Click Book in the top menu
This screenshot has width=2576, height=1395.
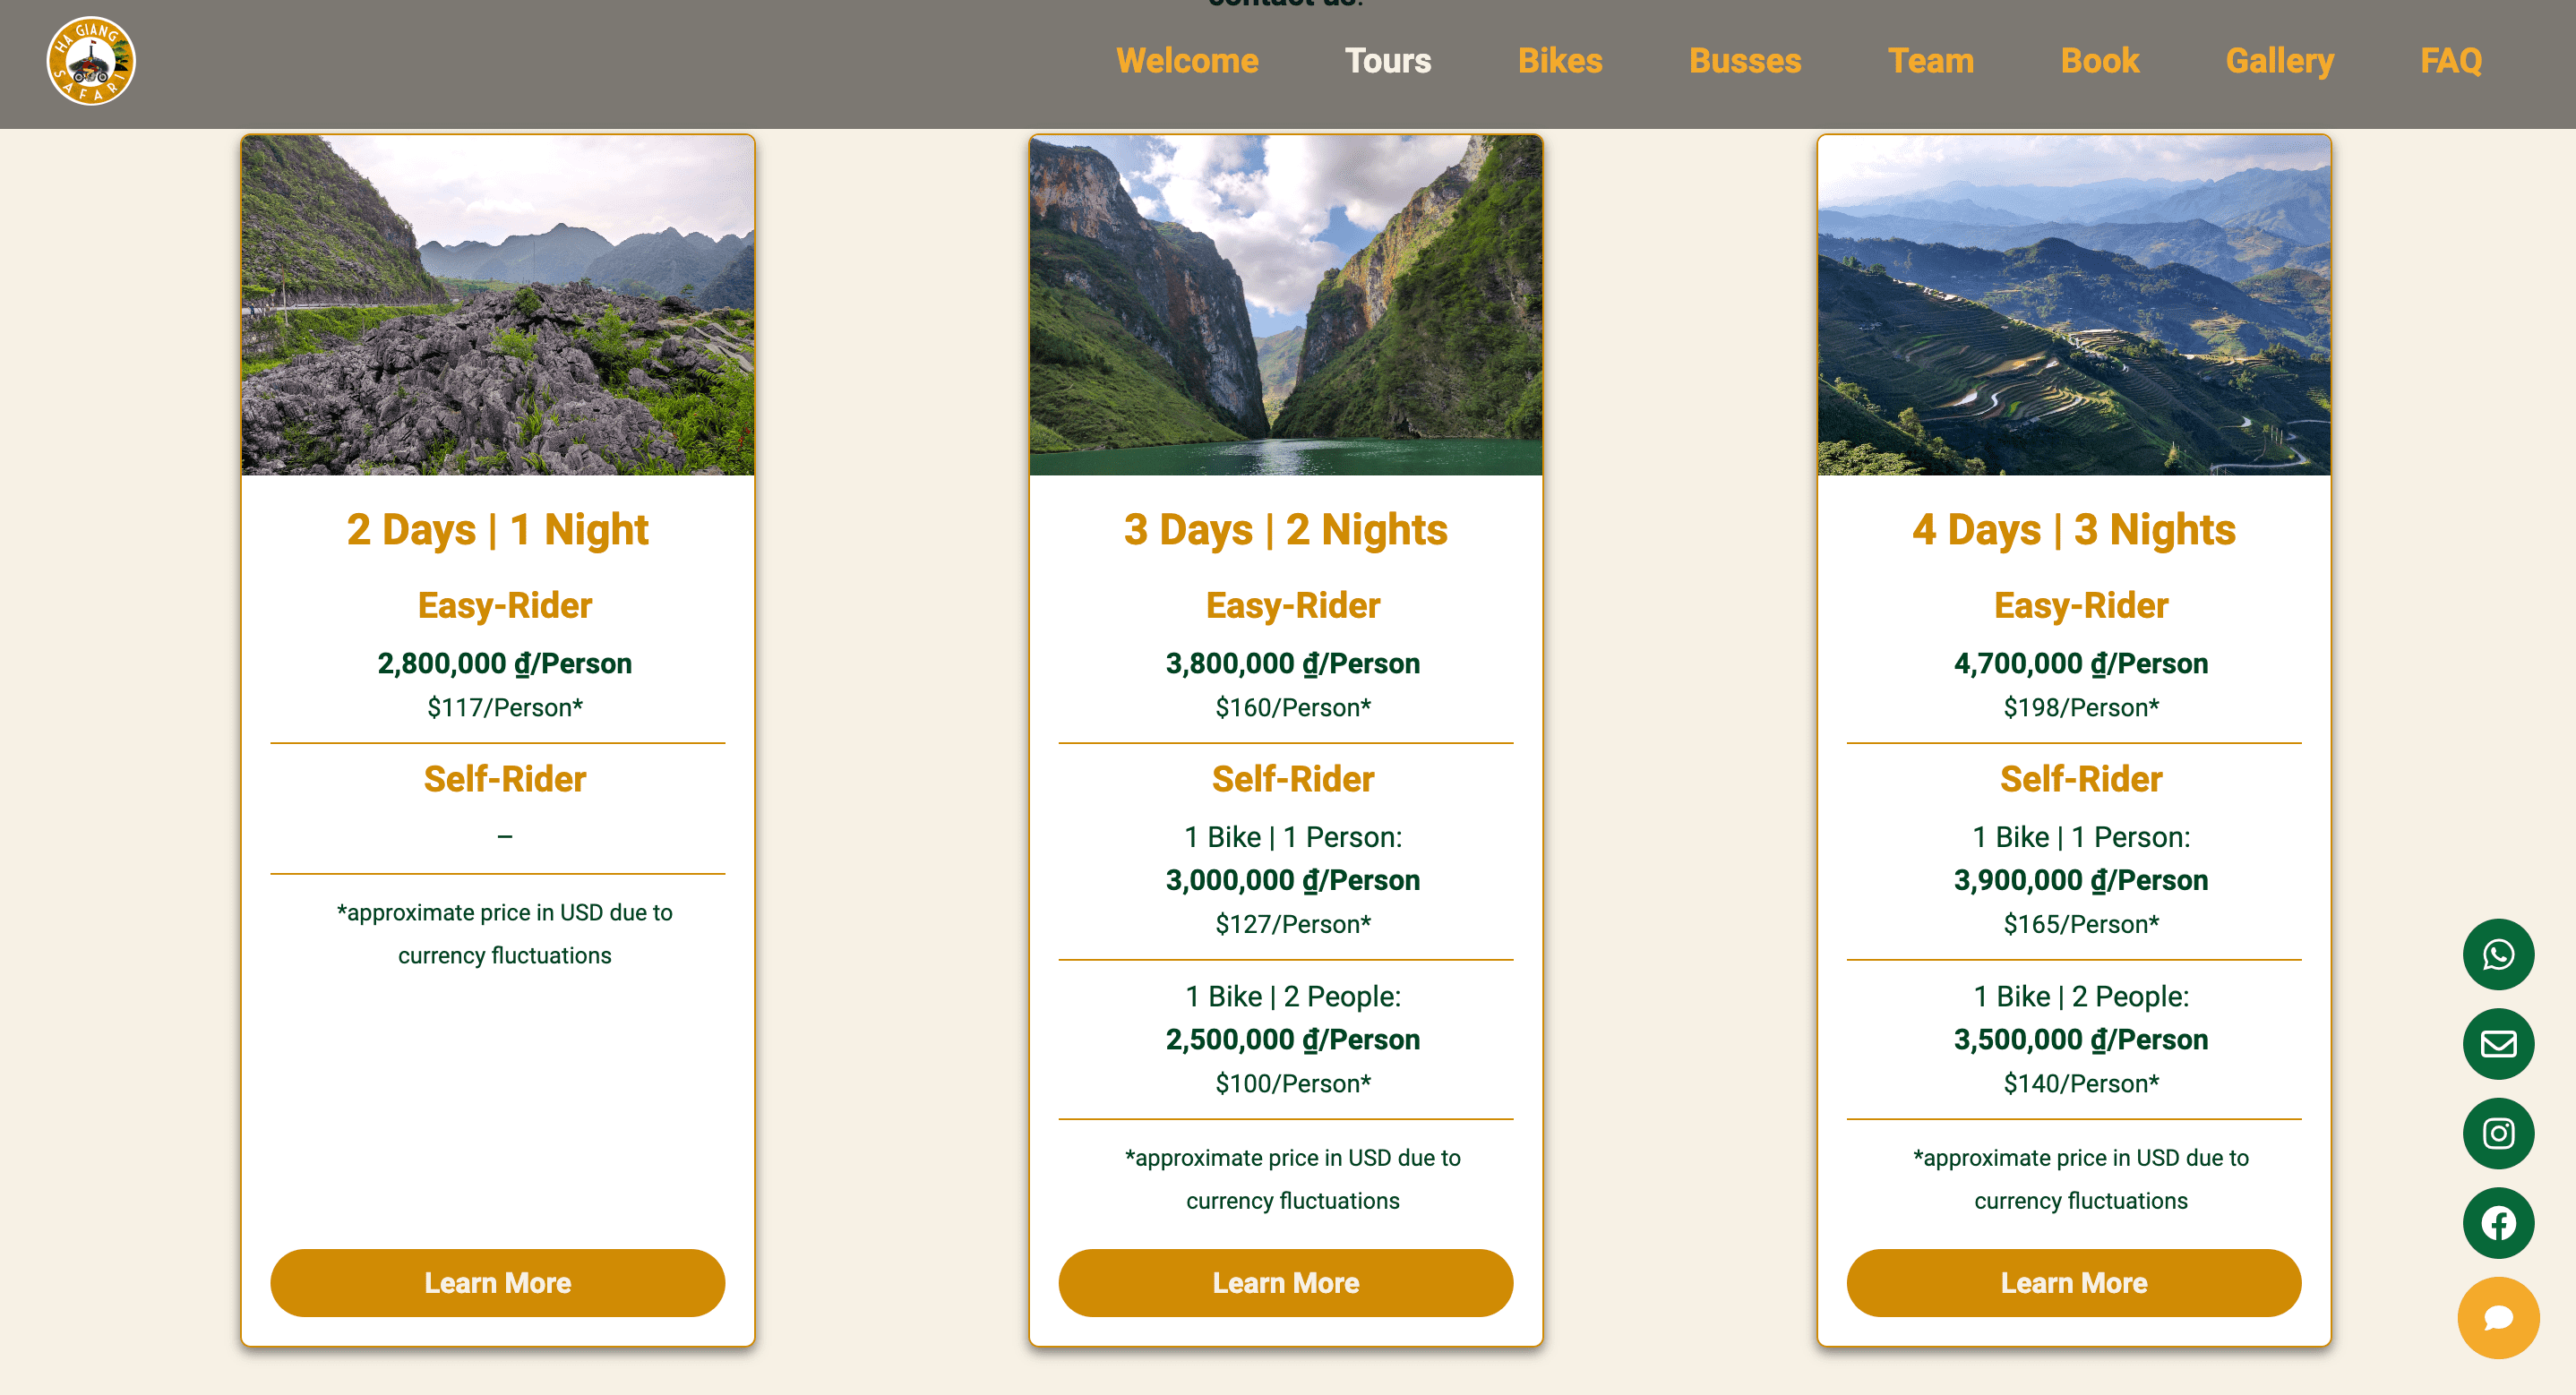[x=2099, y=61]
